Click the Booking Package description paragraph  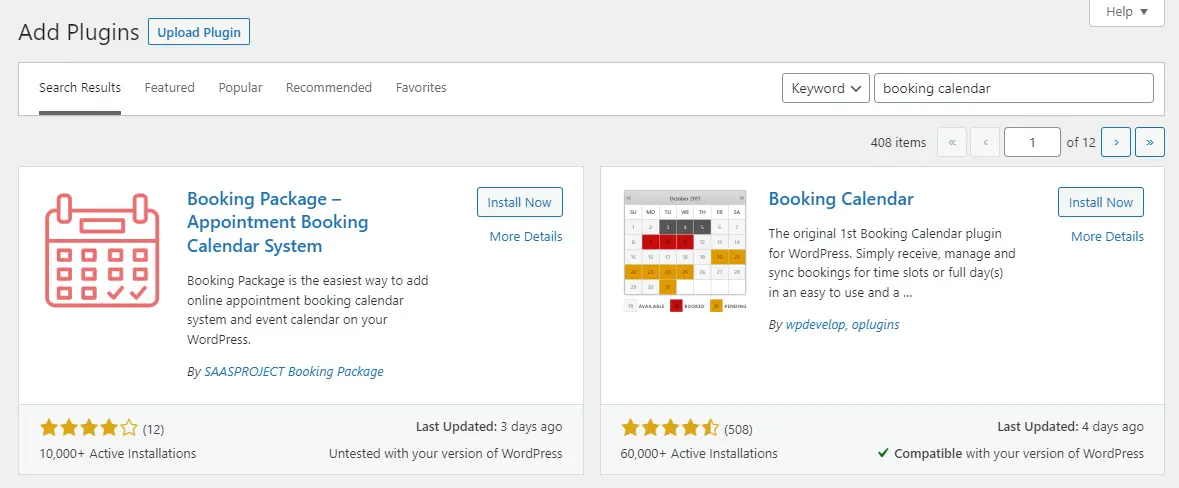308,310
